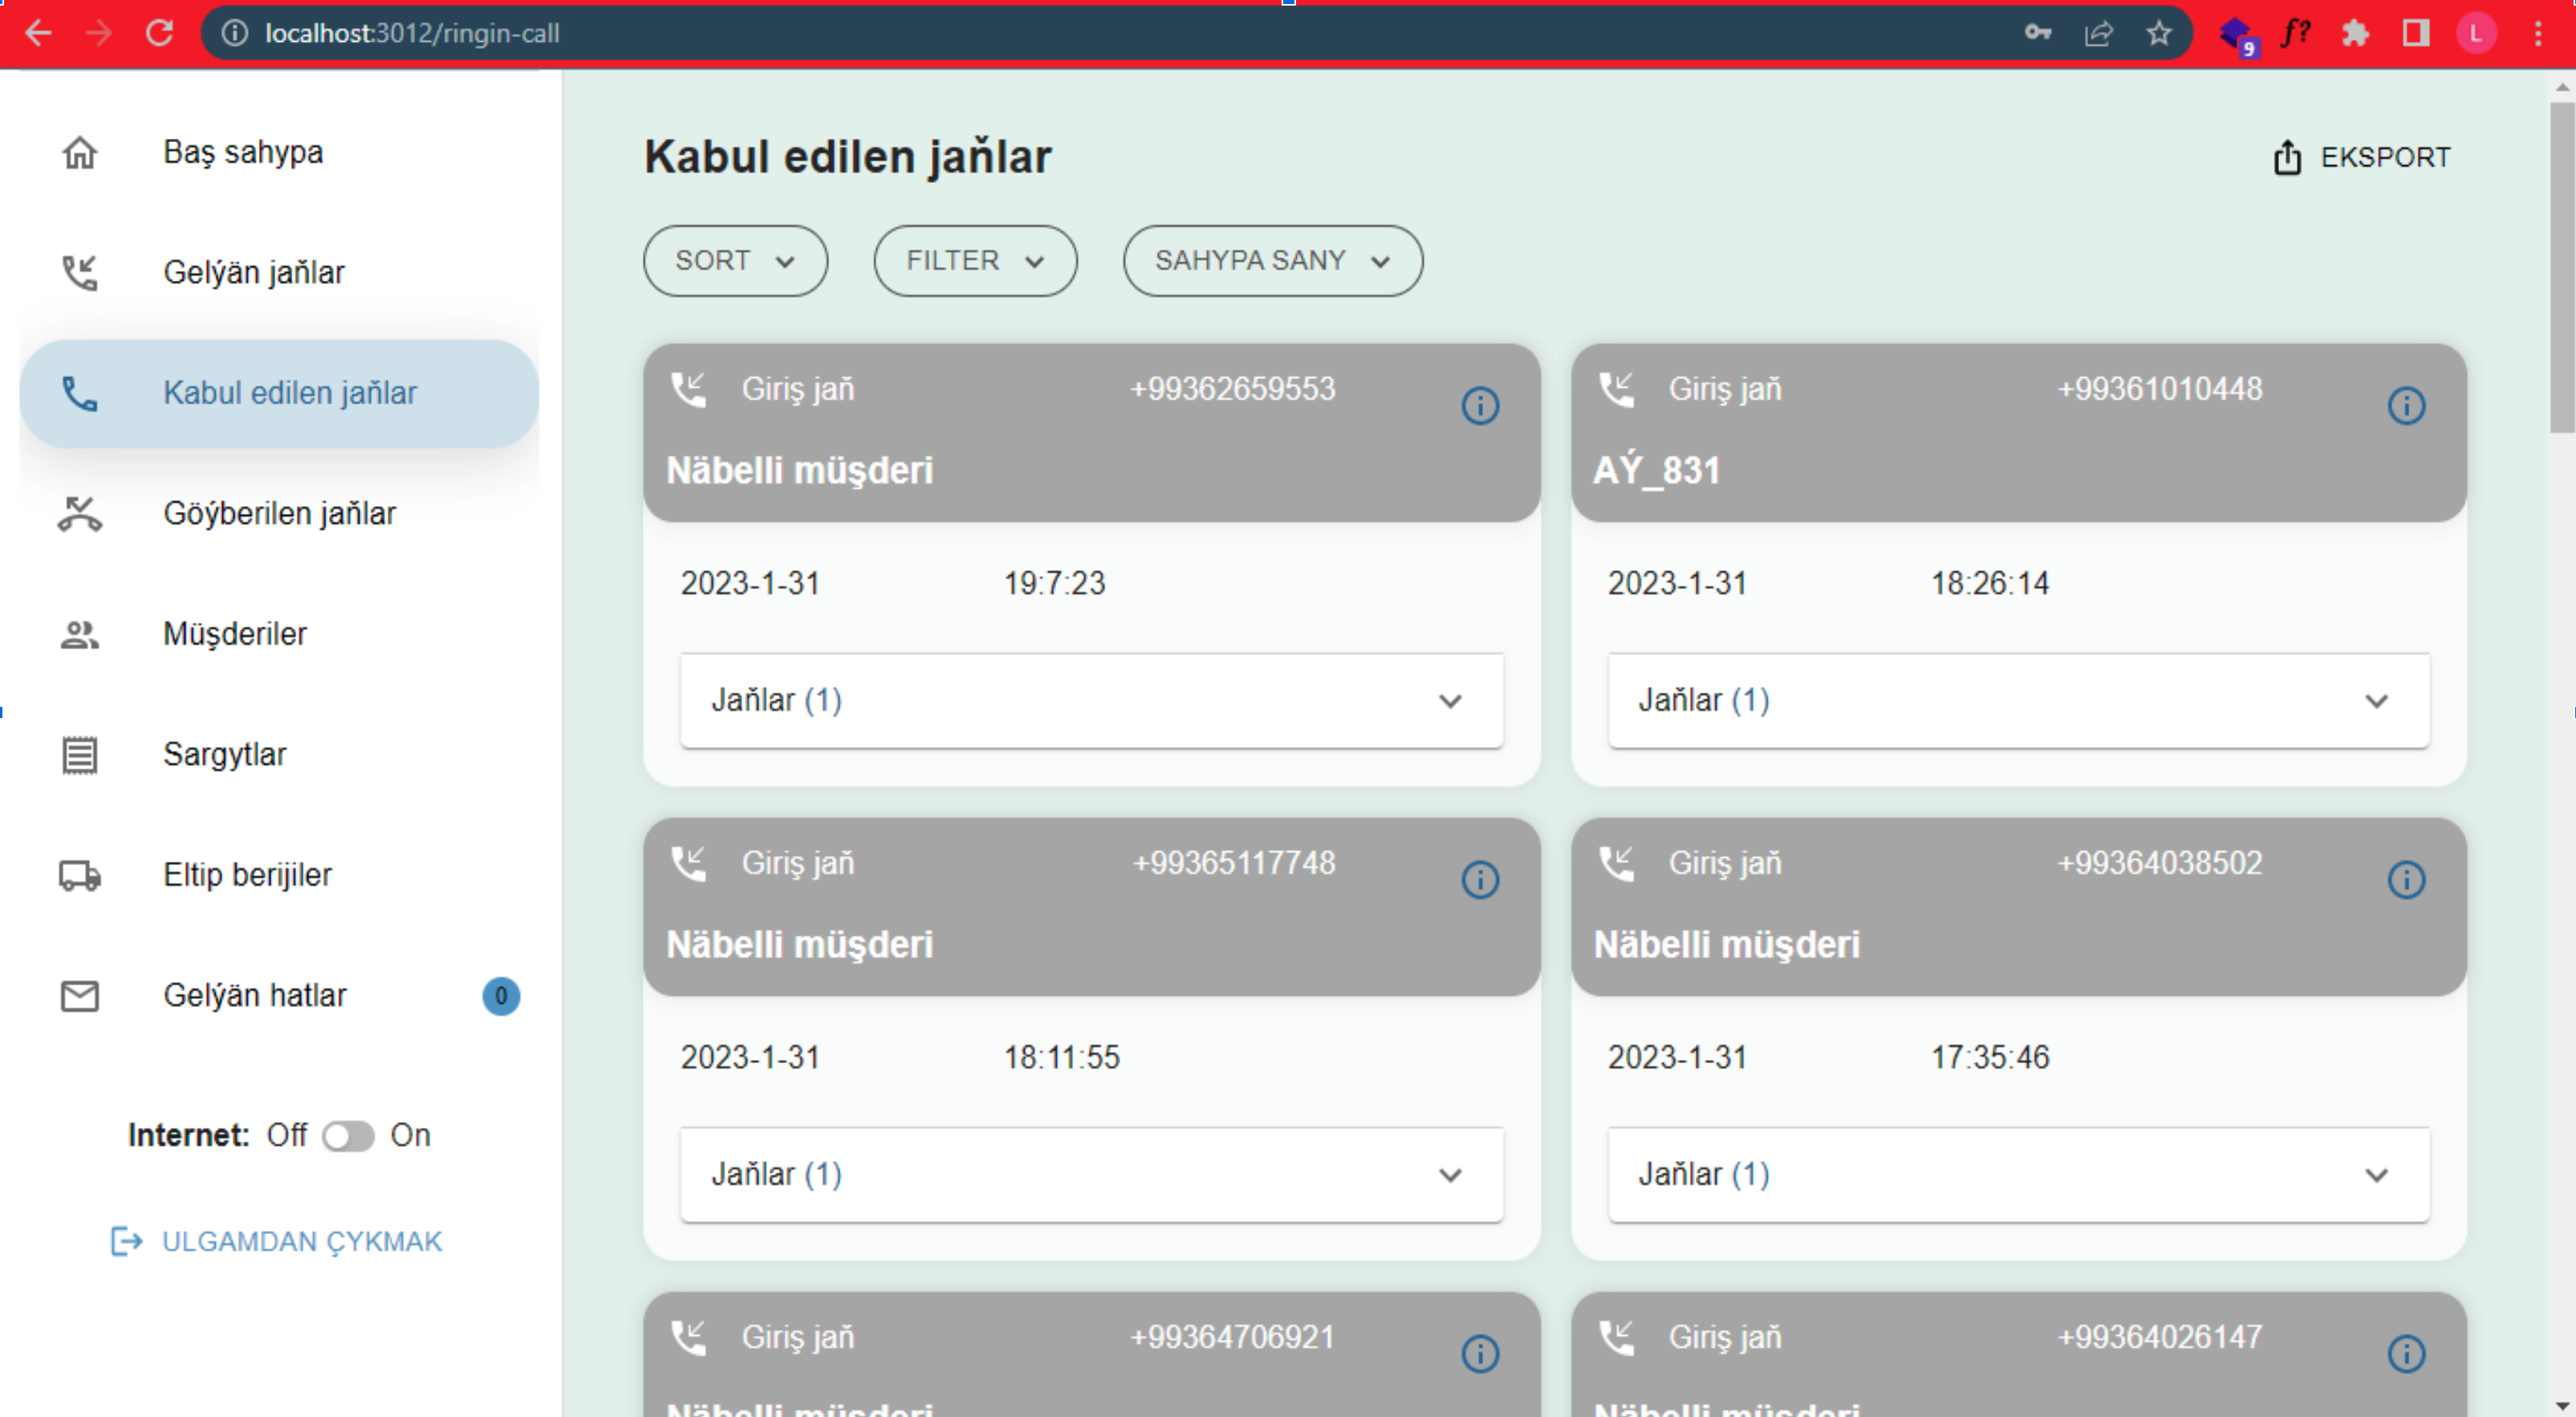
Task: Click the receipt icon beside Sargytlar
Action: coord(79,755)
